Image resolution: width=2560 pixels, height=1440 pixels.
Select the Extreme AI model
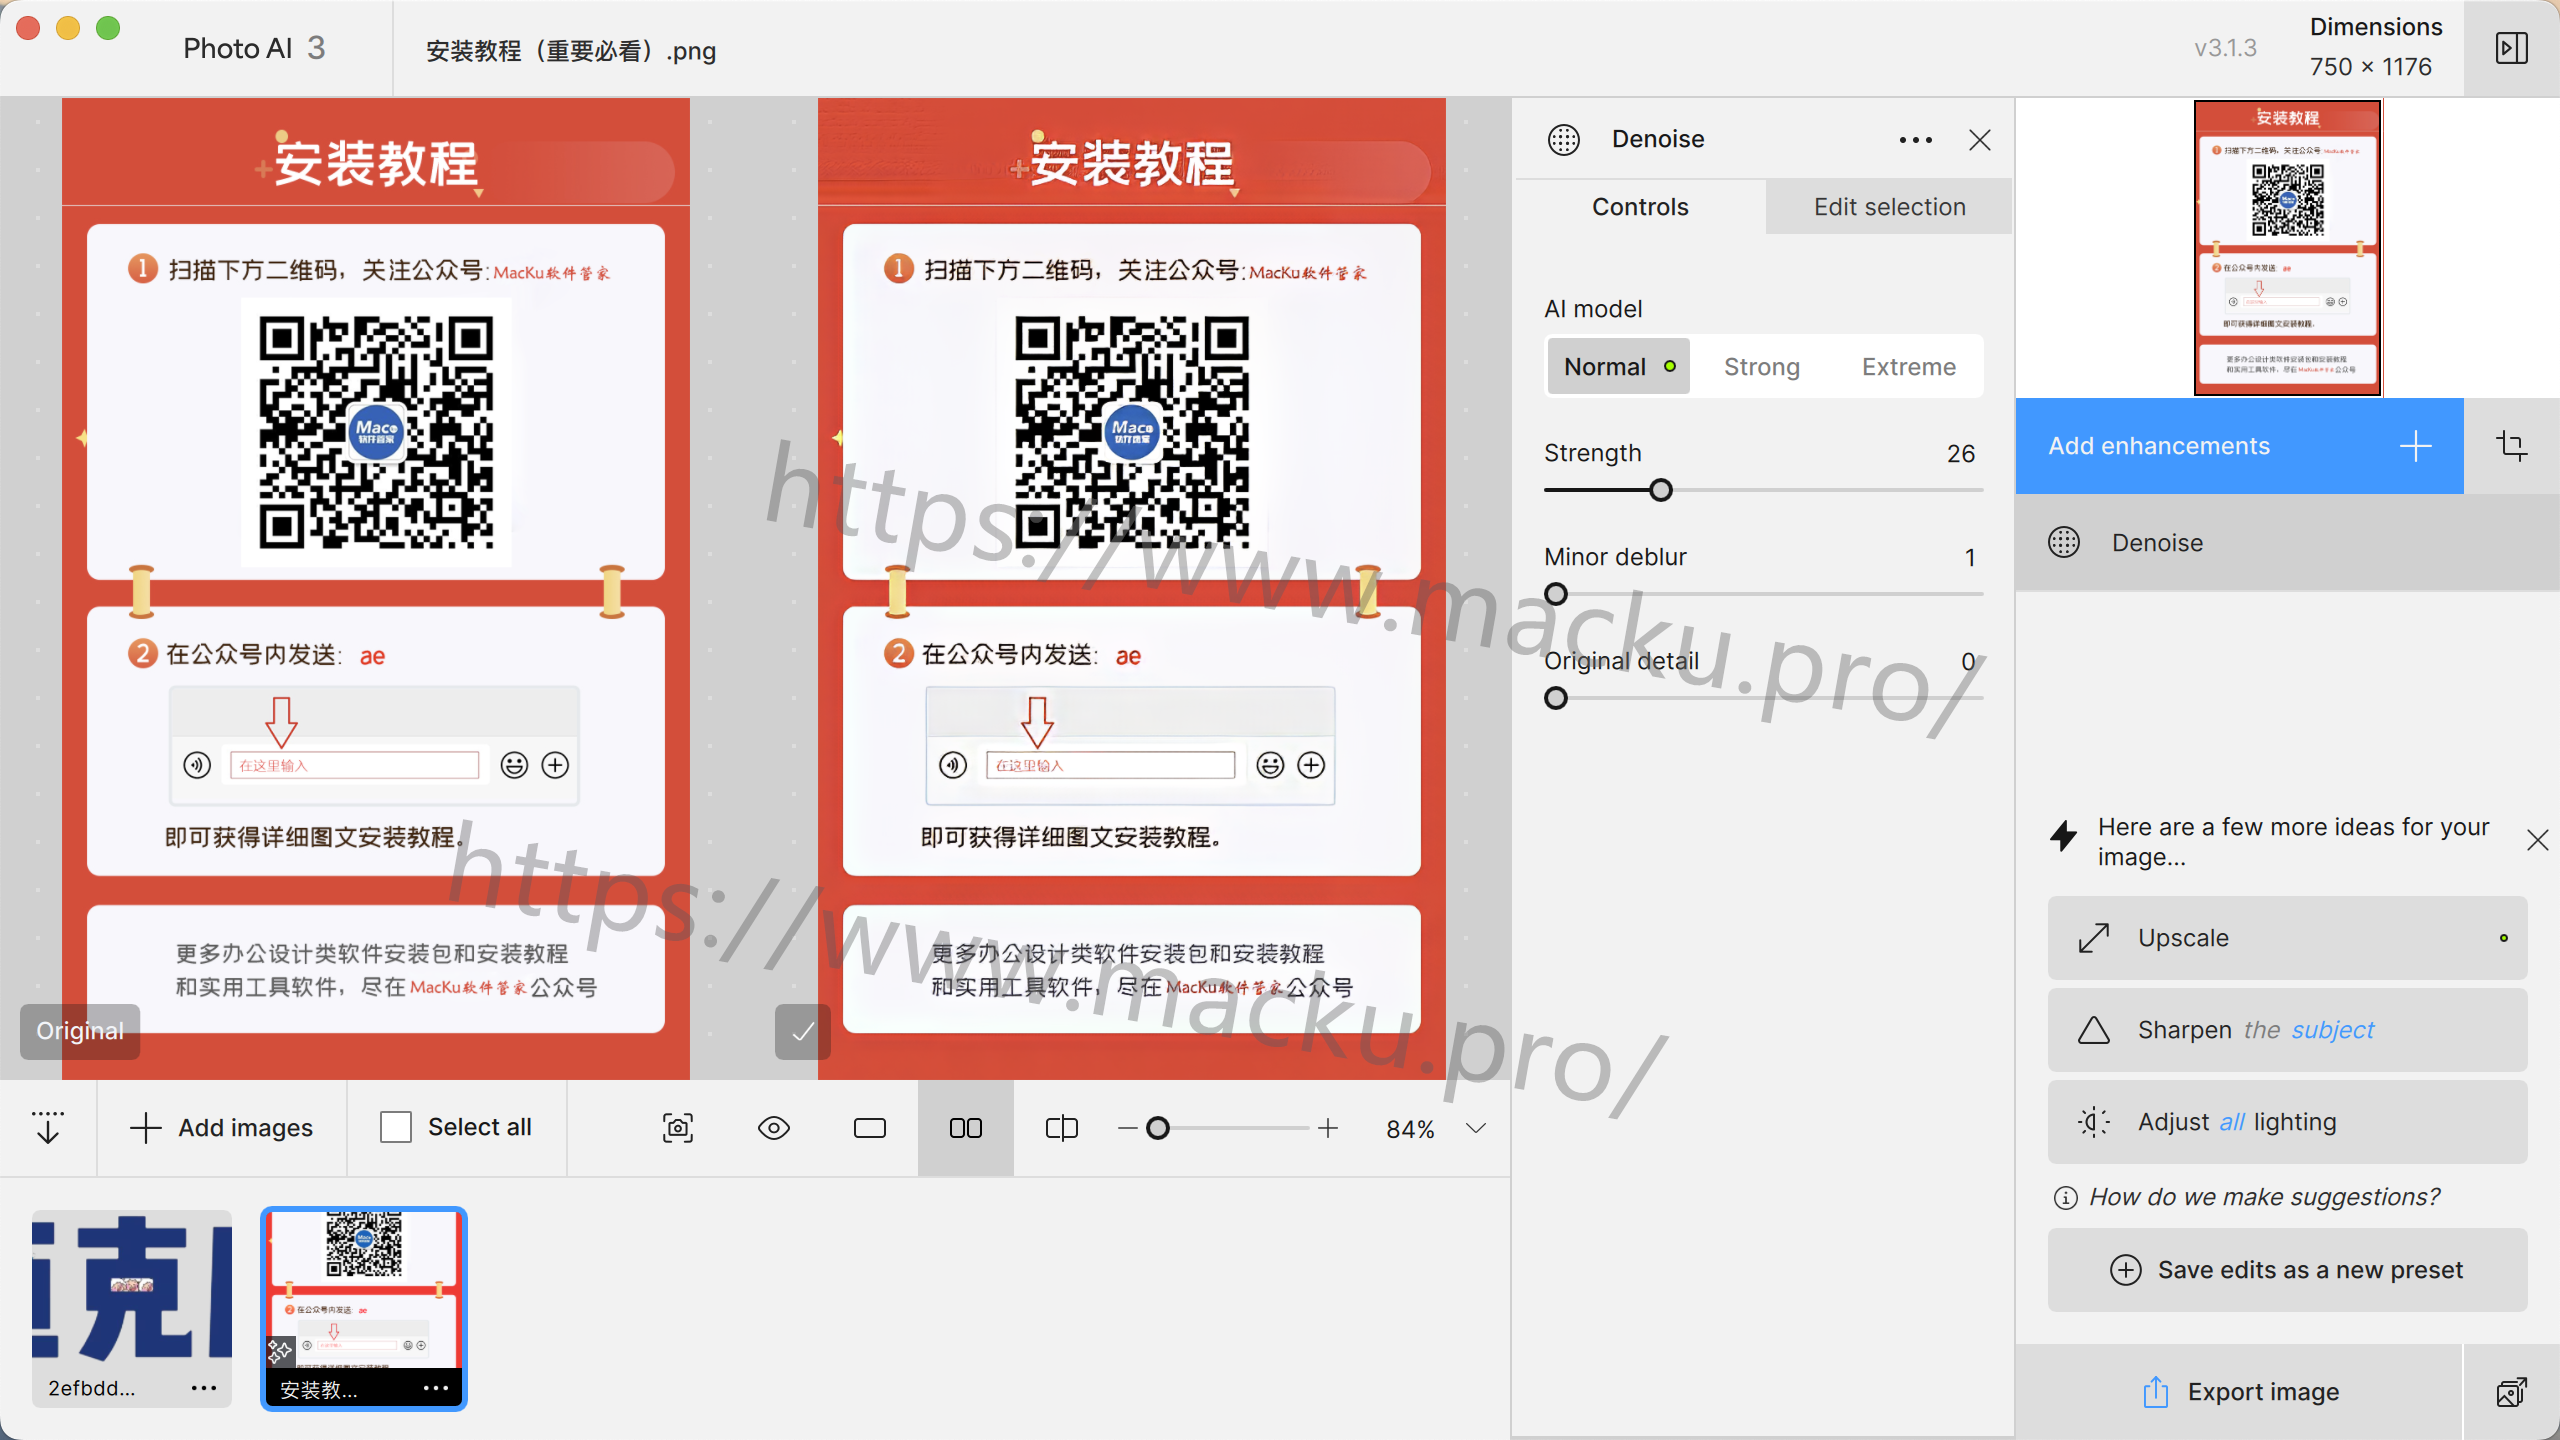click(x=1908, y=367)
